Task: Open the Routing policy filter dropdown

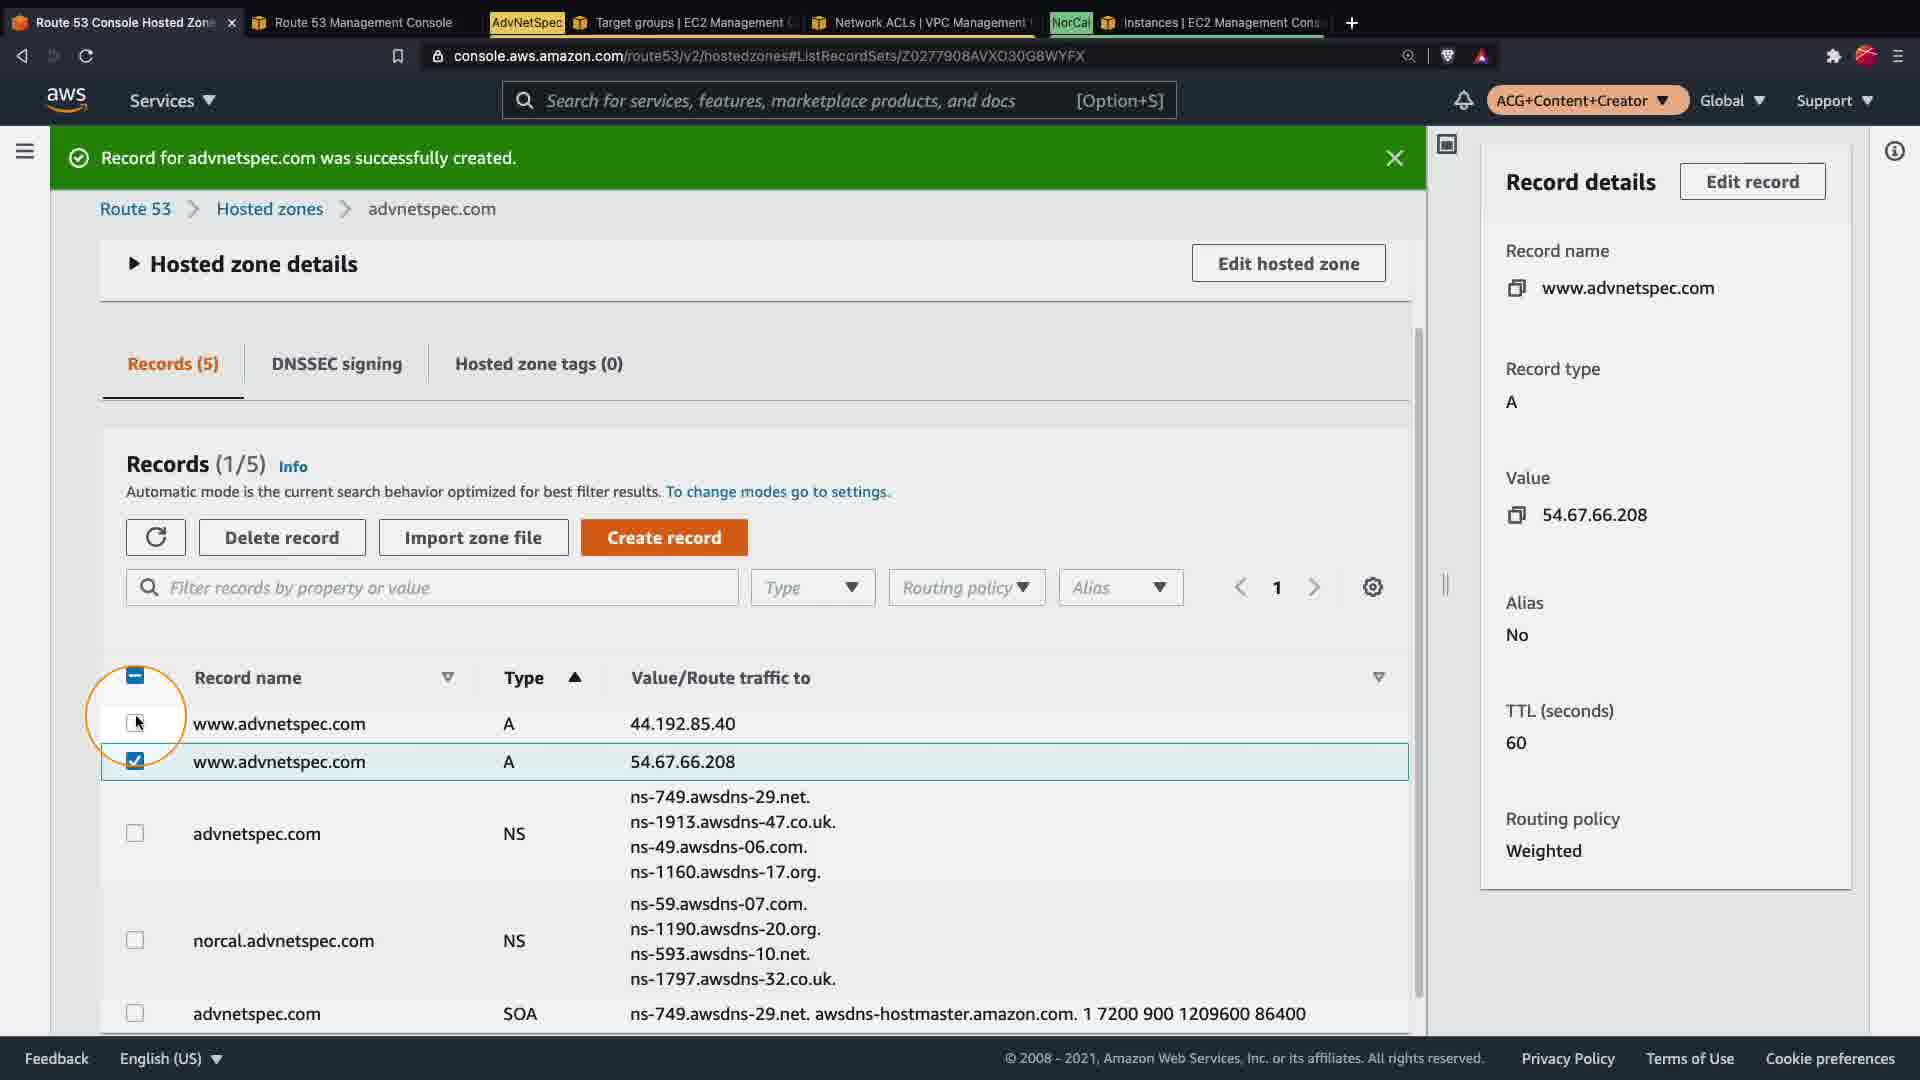Action: 966,587
